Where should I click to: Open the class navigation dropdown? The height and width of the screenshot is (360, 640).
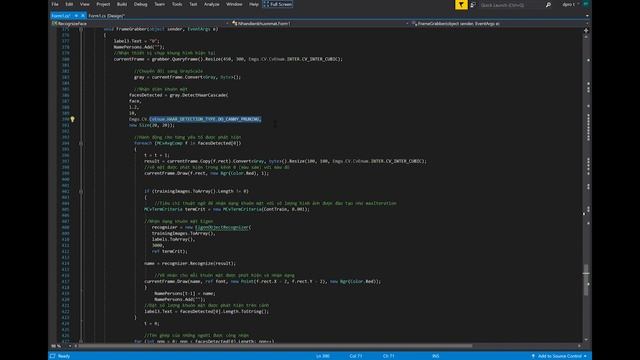(x=320, y=24)
